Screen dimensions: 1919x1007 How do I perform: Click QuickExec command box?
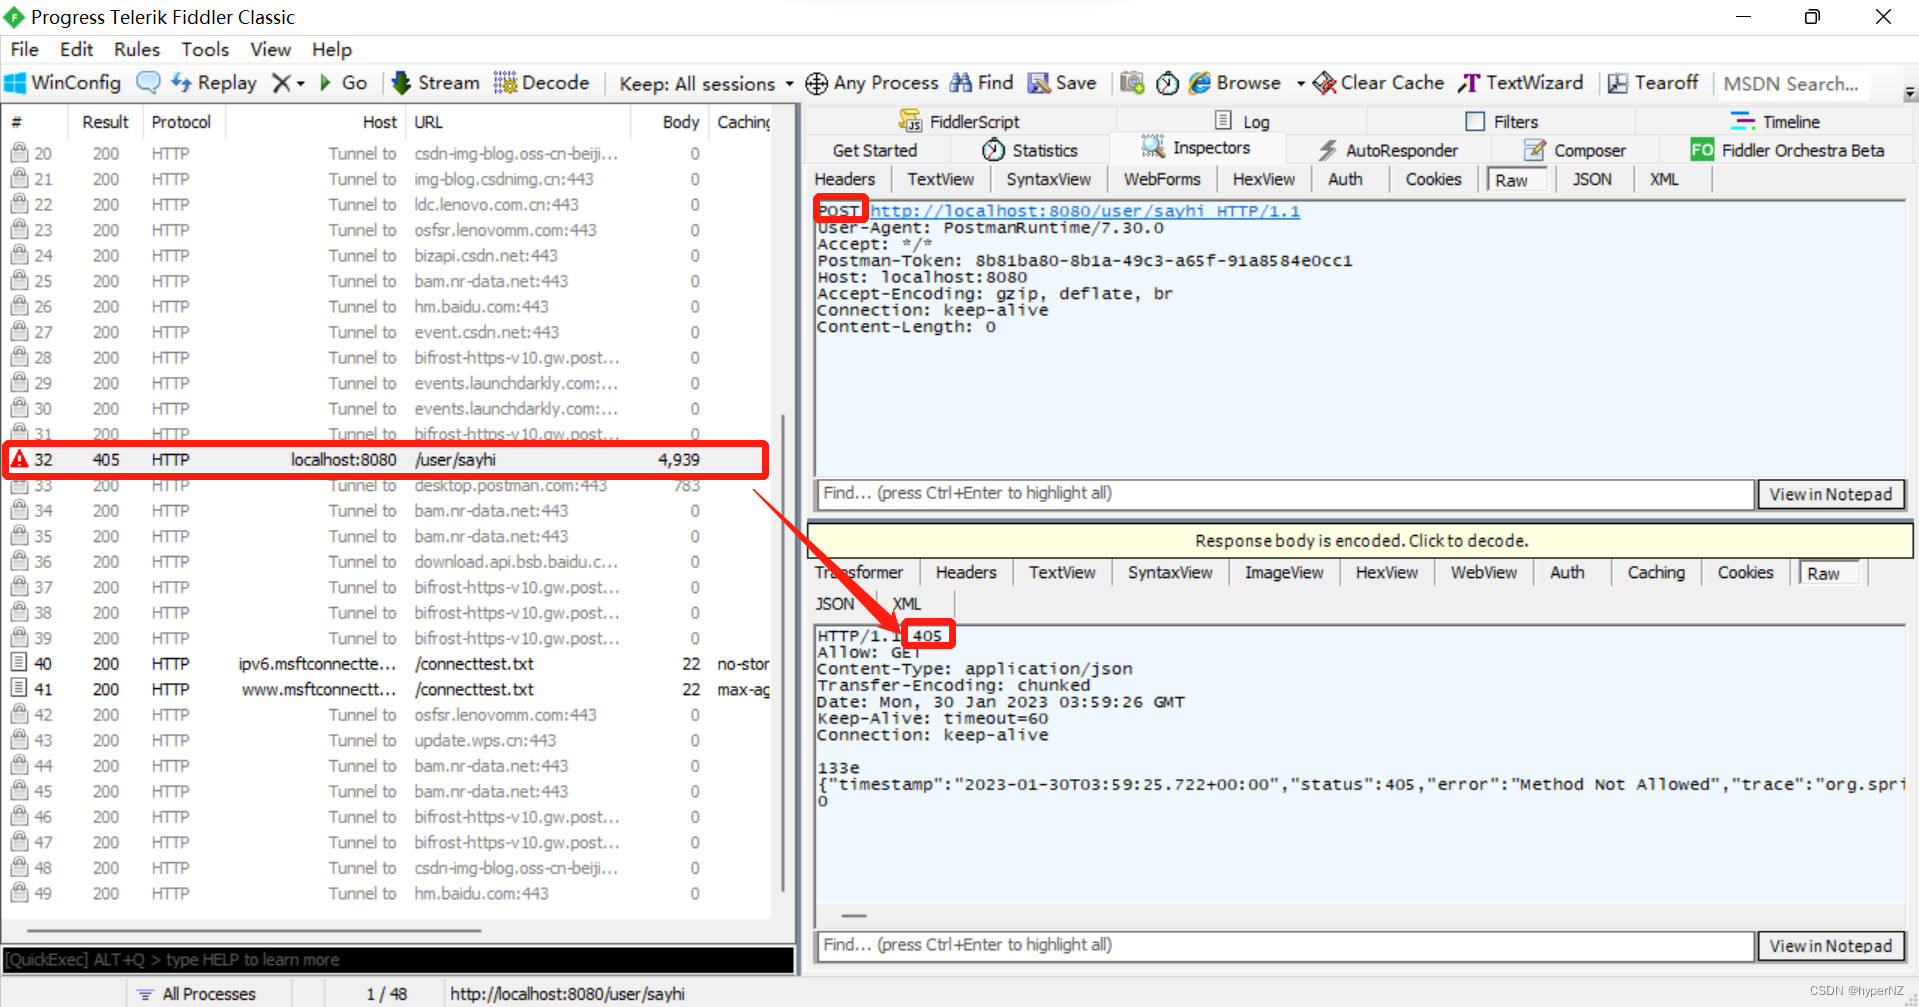pos(398,960)
